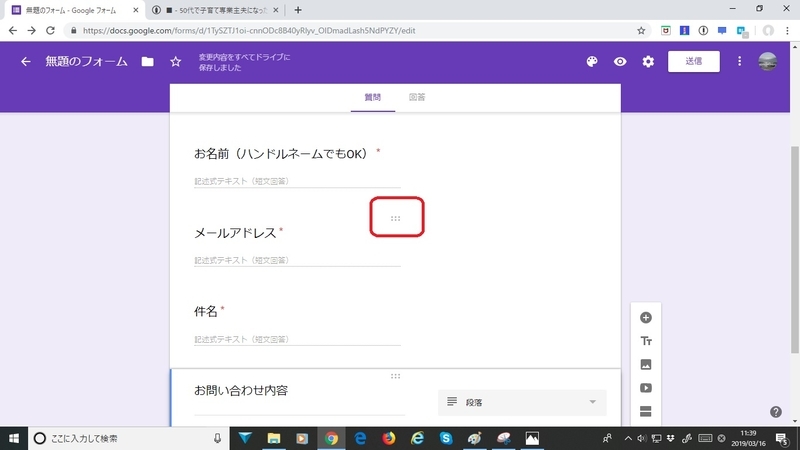
Task: Click short answer placeholder under メールアドレス
Action: pos(241,260)
